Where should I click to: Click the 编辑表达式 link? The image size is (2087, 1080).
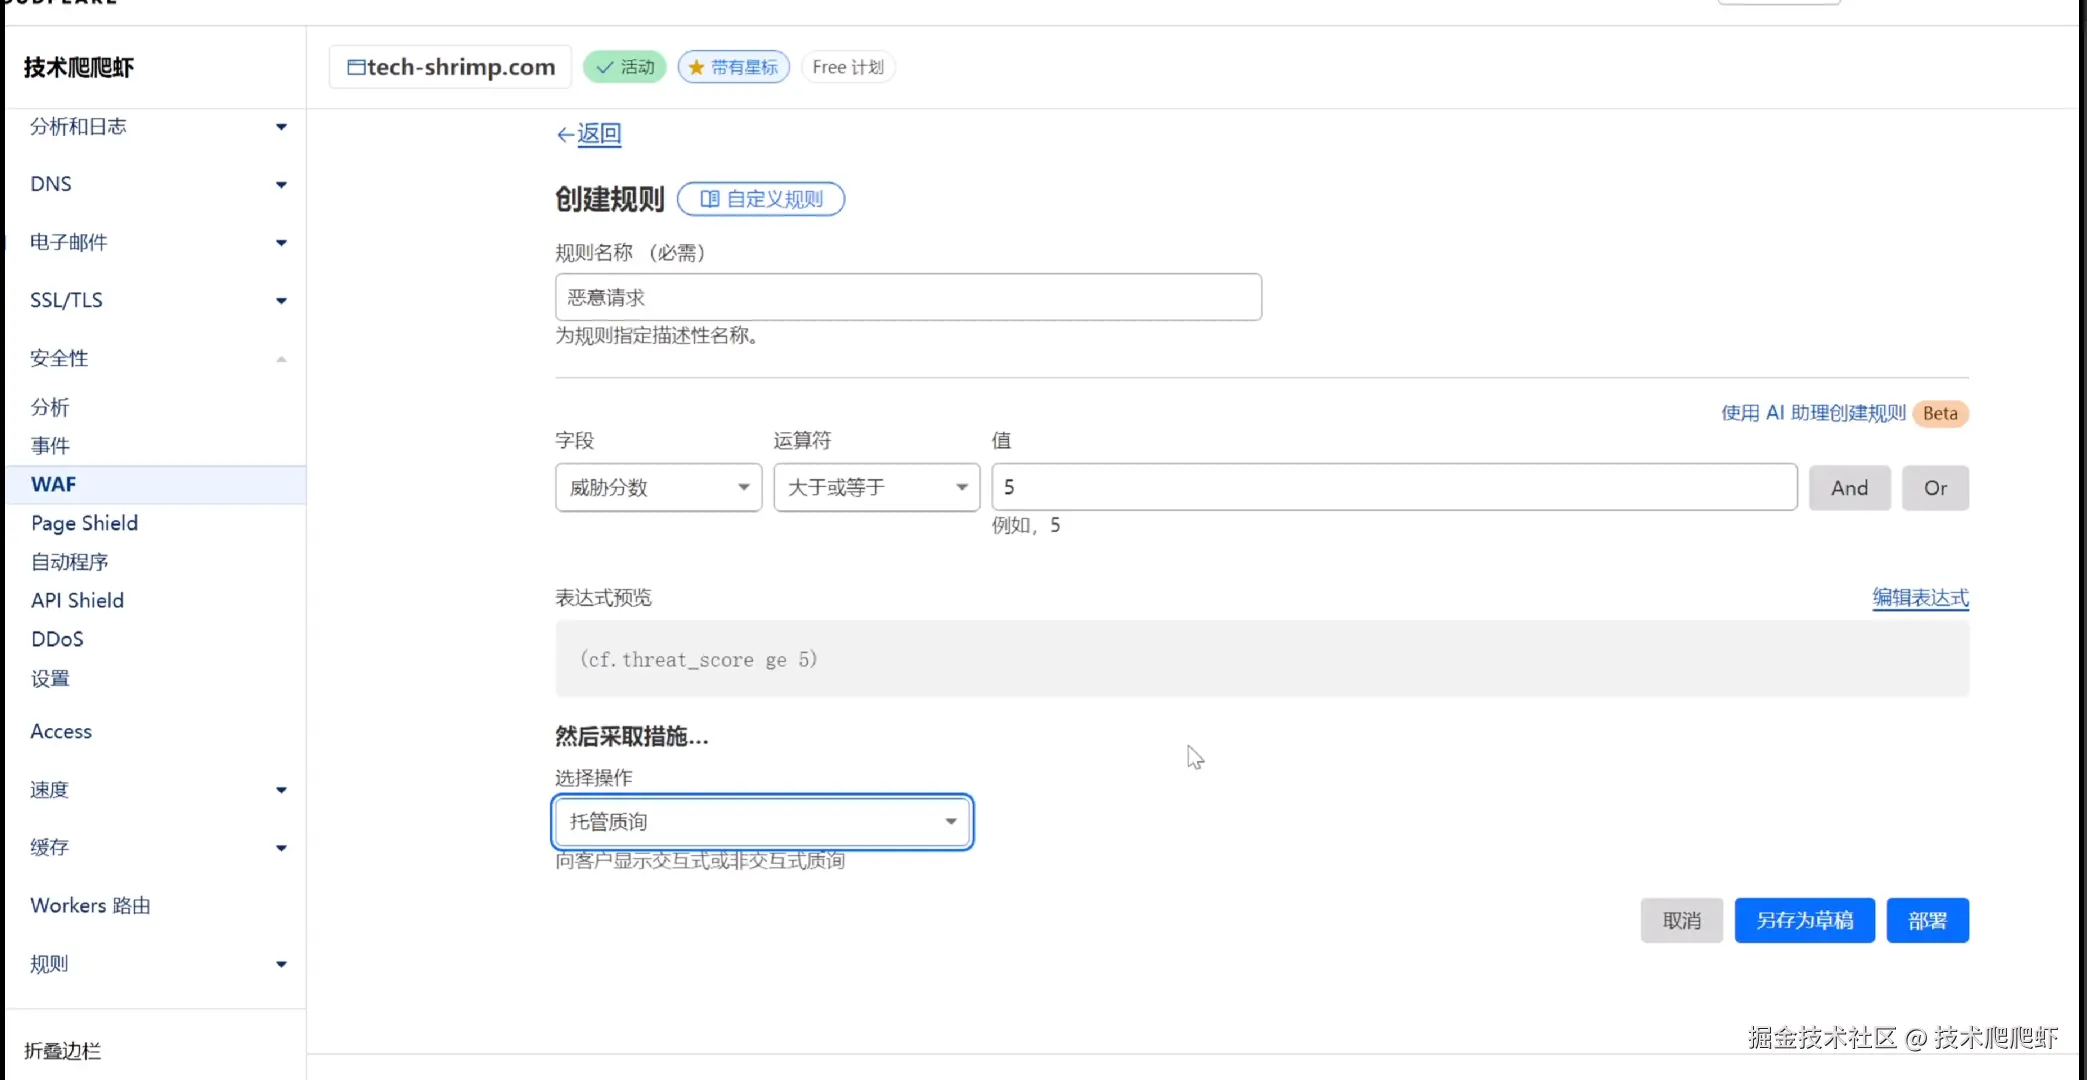point(1919,598)
